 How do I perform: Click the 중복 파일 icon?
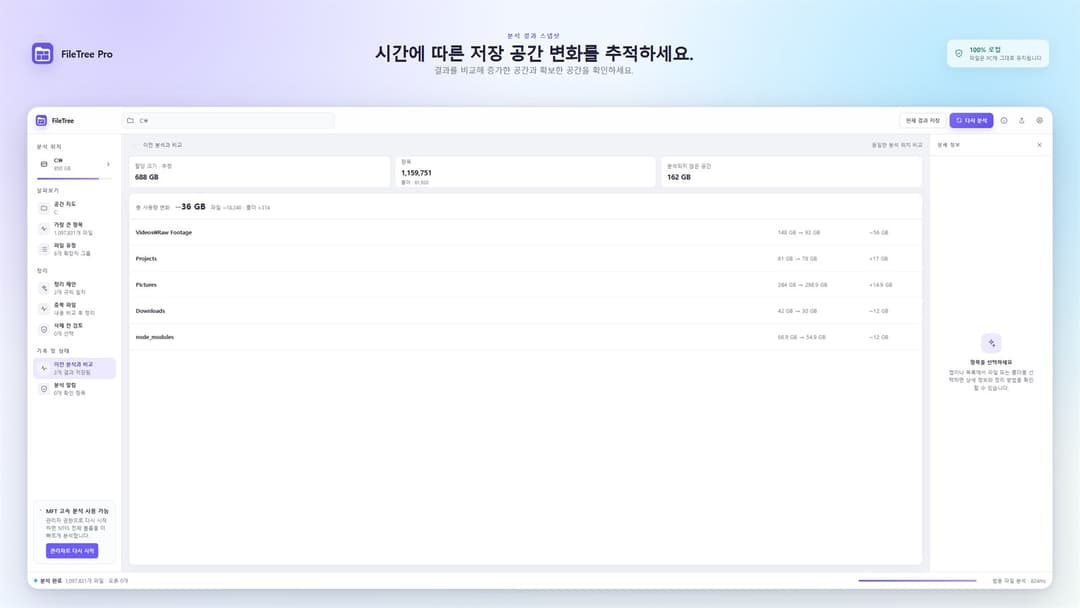[x=44, y=308]
